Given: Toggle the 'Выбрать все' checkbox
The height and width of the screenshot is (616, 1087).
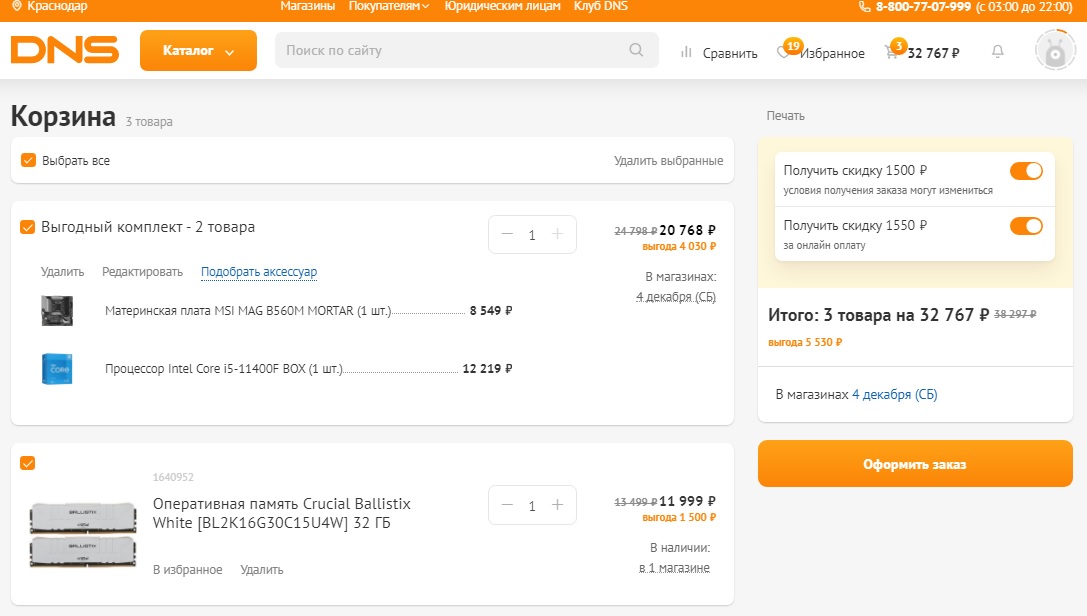Looking at the screenshot, I should point(28,161).
